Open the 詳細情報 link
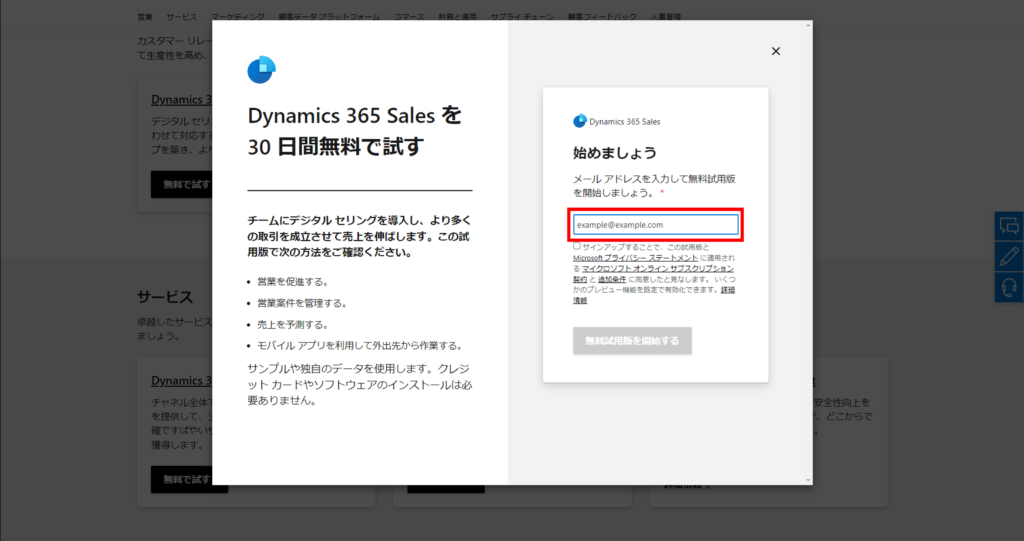Screen dimensions: 1024x541 [x=728, y=289]
